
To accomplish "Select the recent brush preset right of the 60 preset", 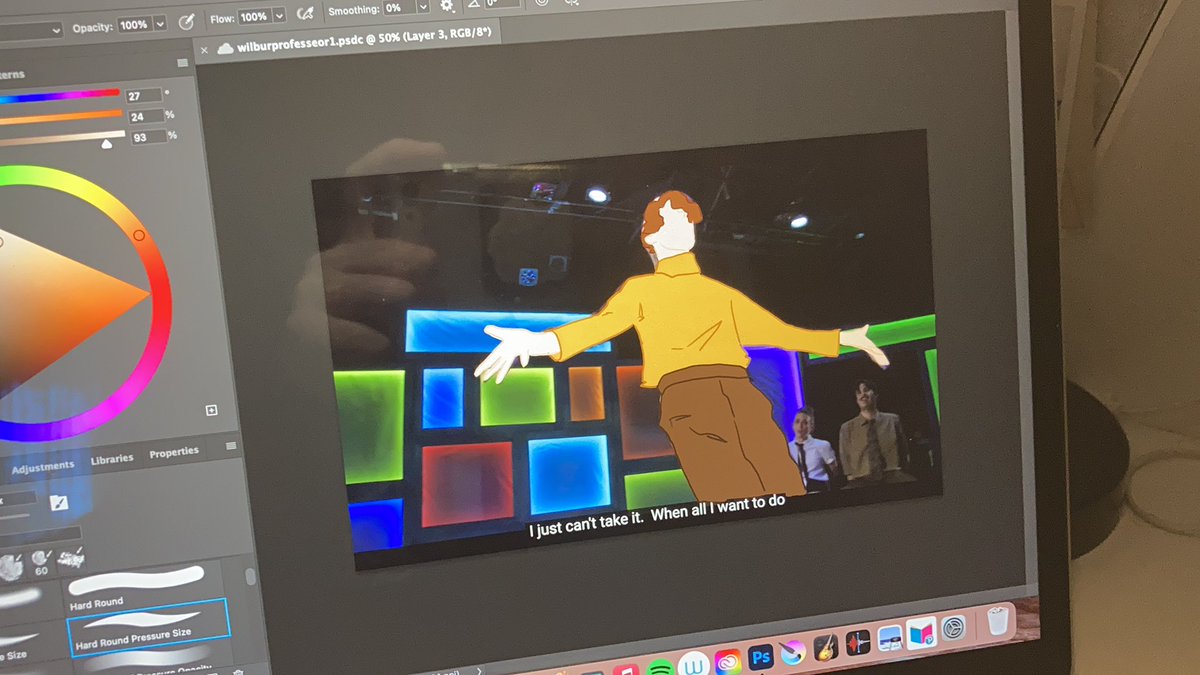I will [x=71, y=560].
